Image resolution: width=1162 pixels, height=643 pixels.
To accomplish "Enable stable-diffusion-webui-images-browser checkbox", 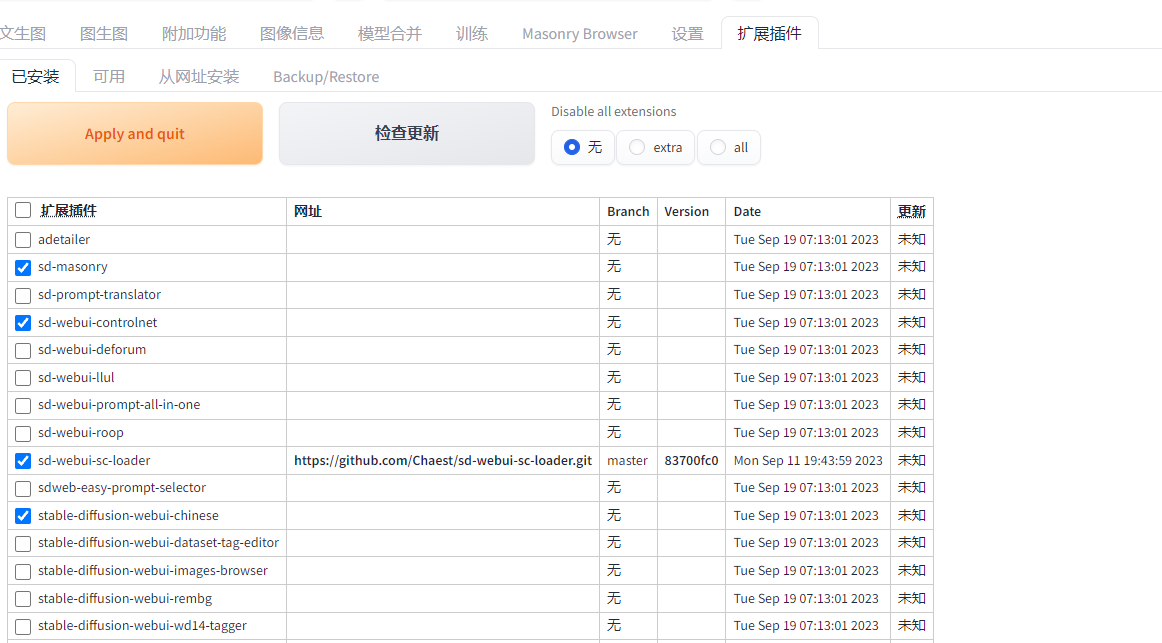I will (x=23, y=572).
